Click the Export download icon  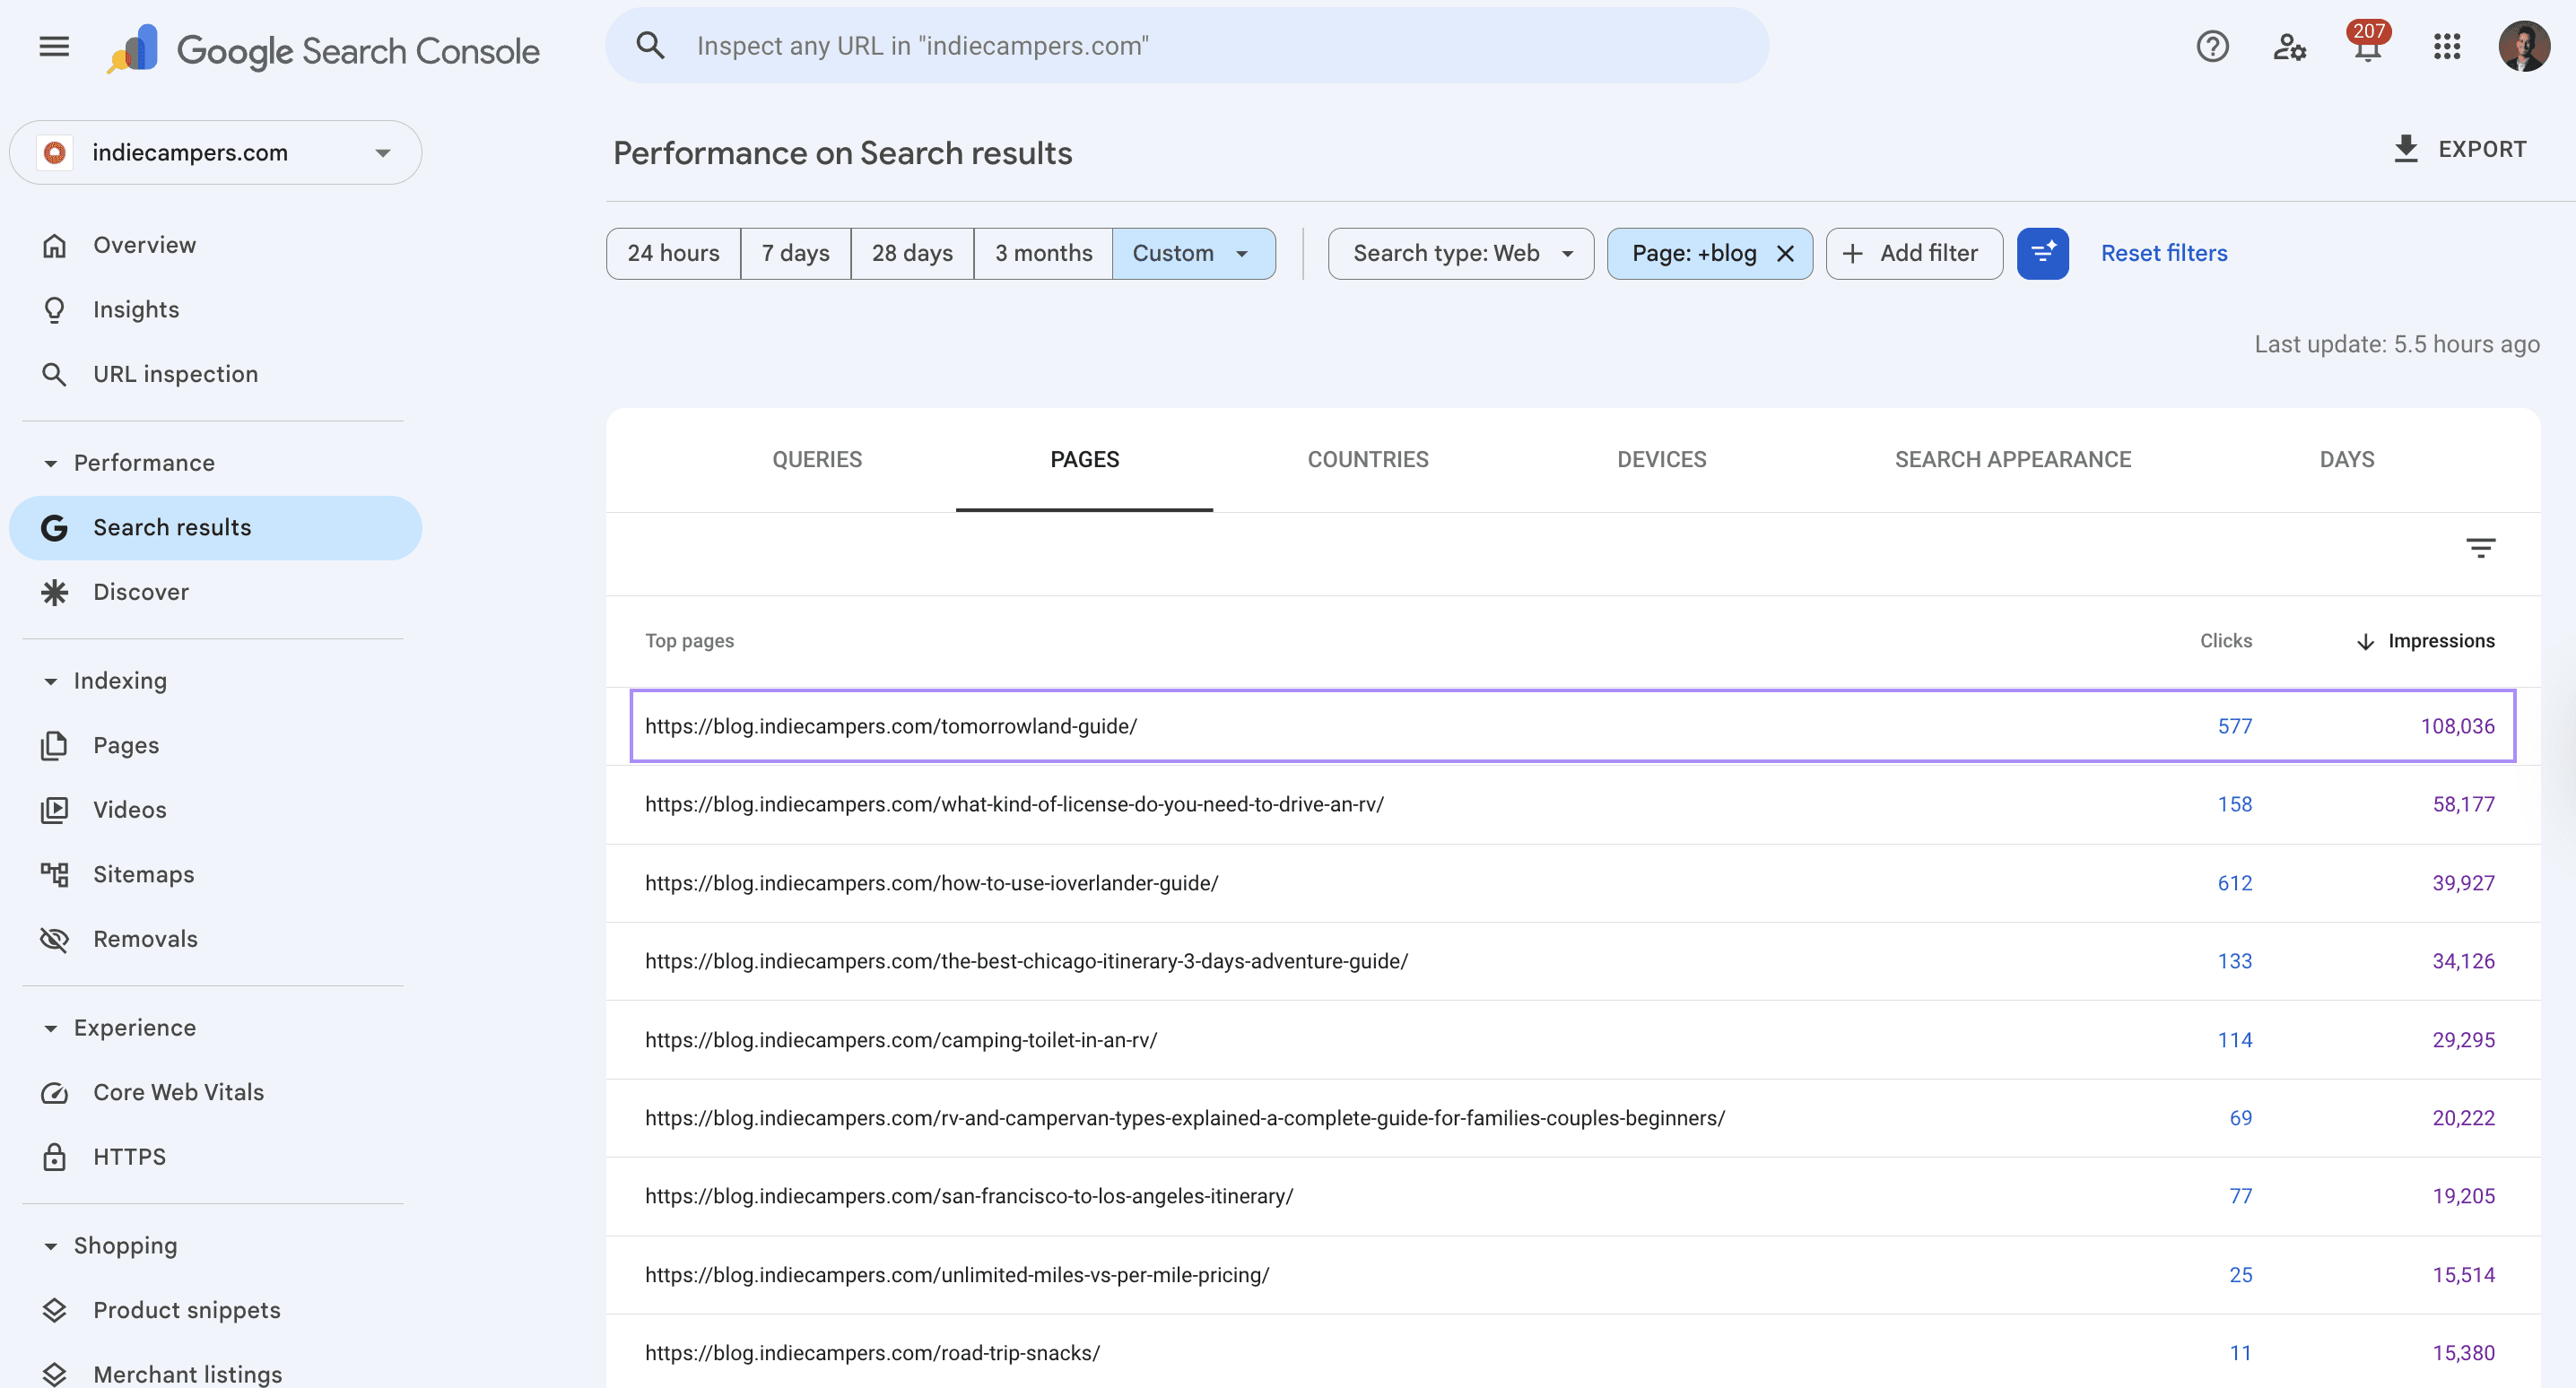tap(2405, 149)
